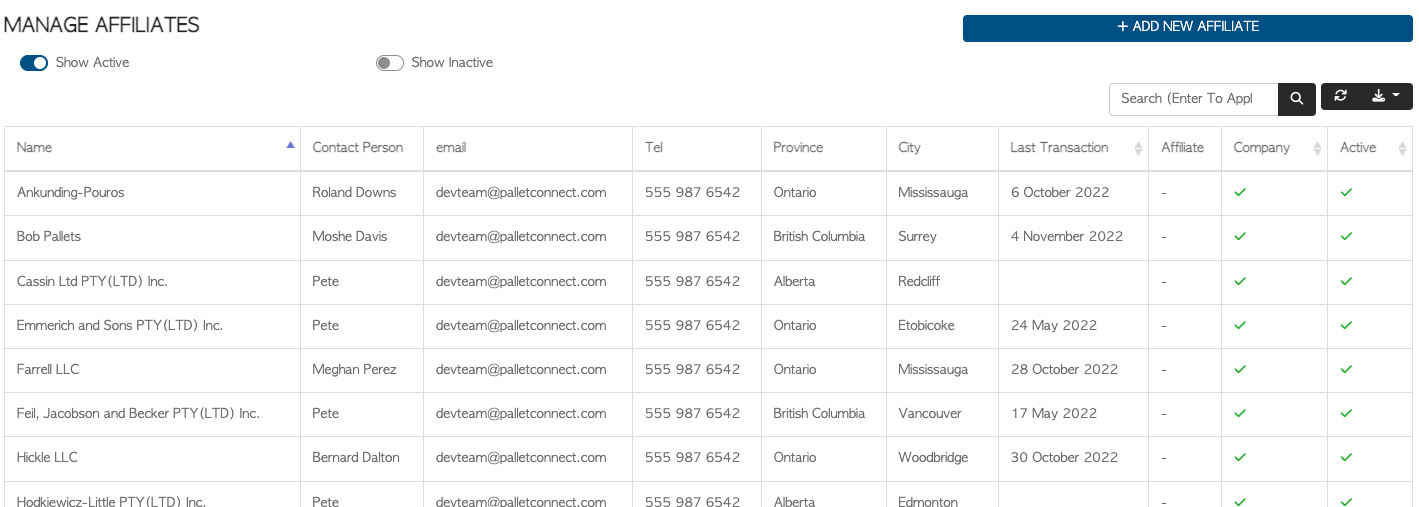
Task: Click into the search input field
Action: pos(1194,99)
